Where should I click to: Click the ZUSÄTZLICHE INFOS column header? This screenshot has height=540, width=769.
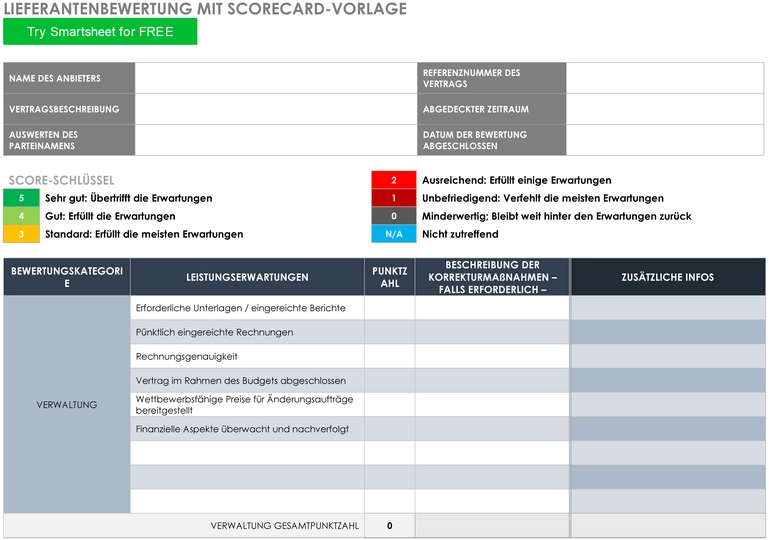(x=667, y=277)
